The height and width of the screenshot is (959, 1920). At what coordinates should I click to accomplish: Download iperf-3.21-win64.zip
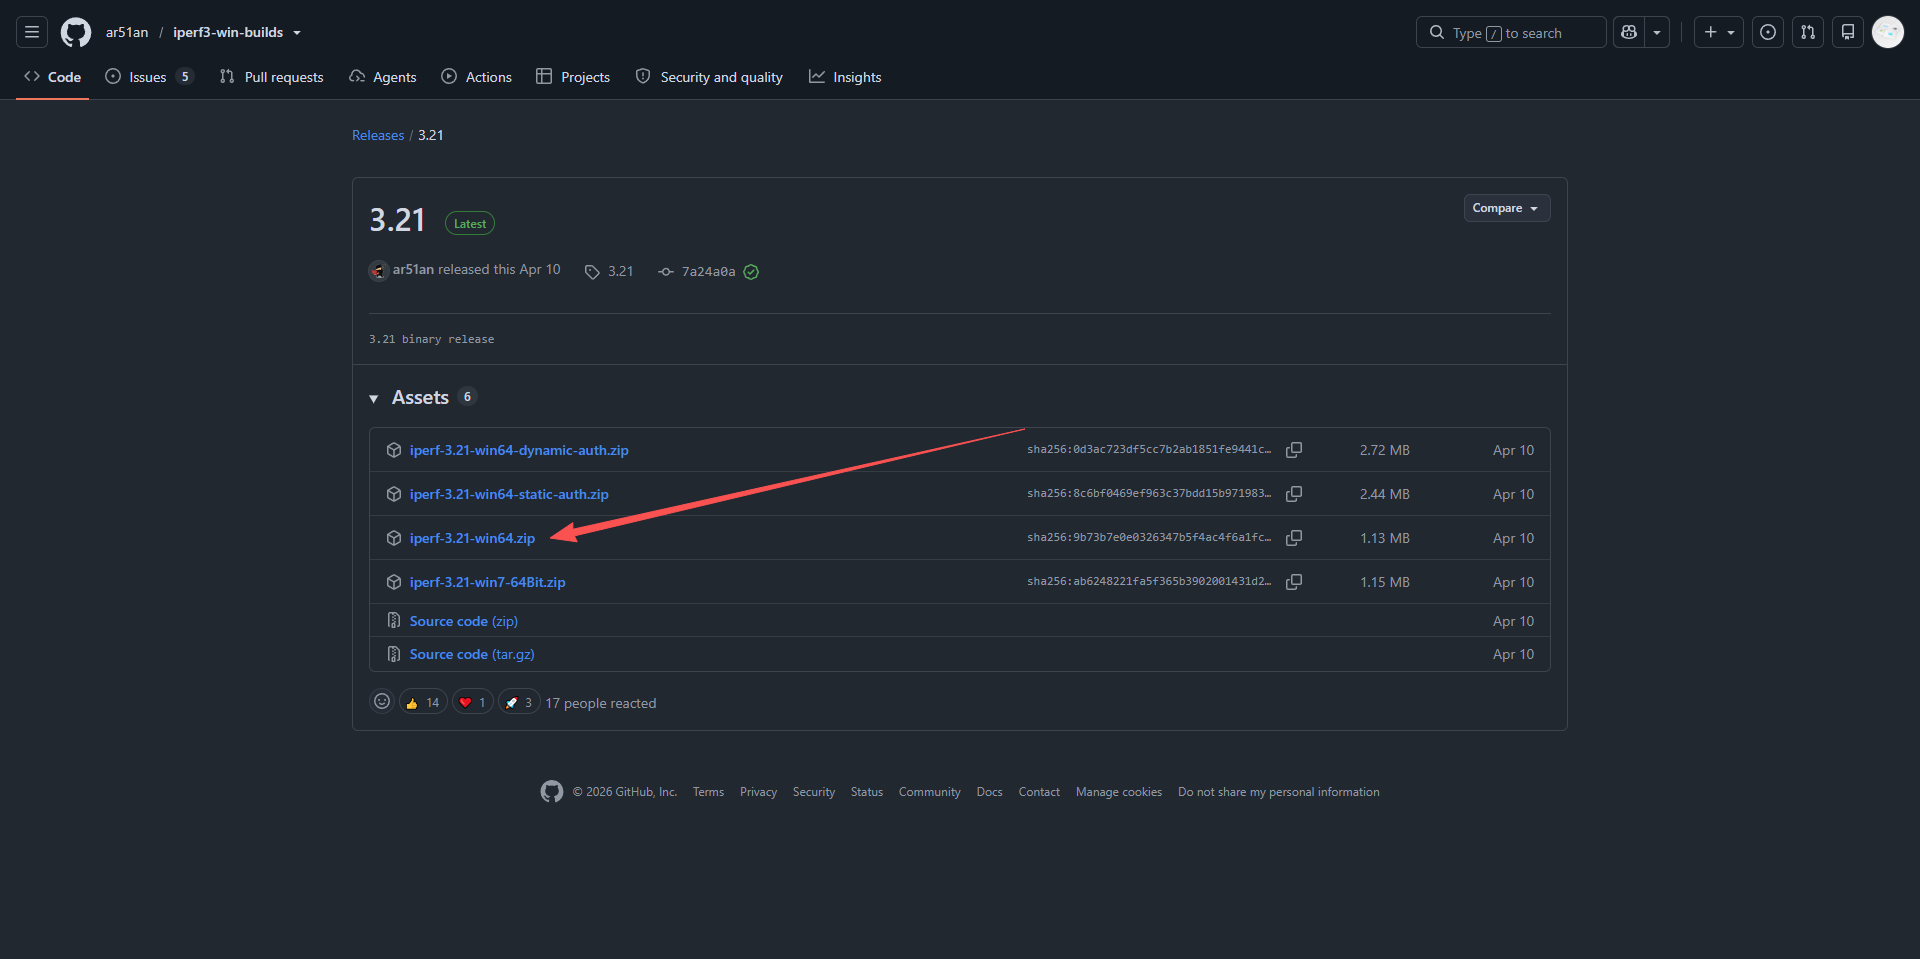pos(472,538)
